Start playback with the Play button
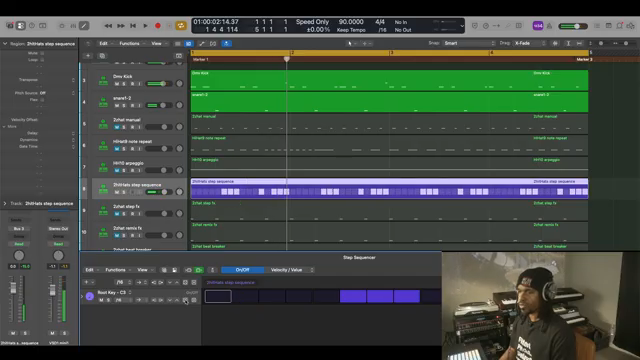 click(145, 26)
